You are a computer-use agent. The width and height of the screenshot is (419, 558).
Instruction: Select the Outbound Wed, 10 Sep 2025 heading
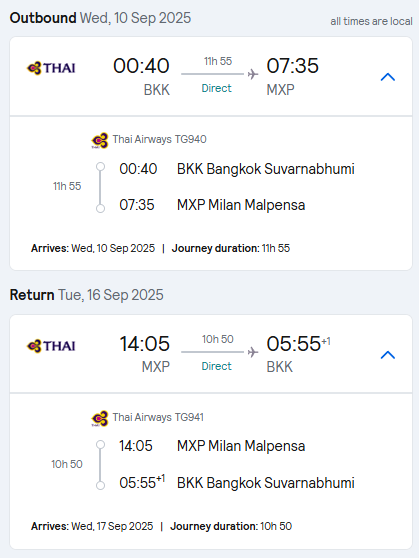100,18
